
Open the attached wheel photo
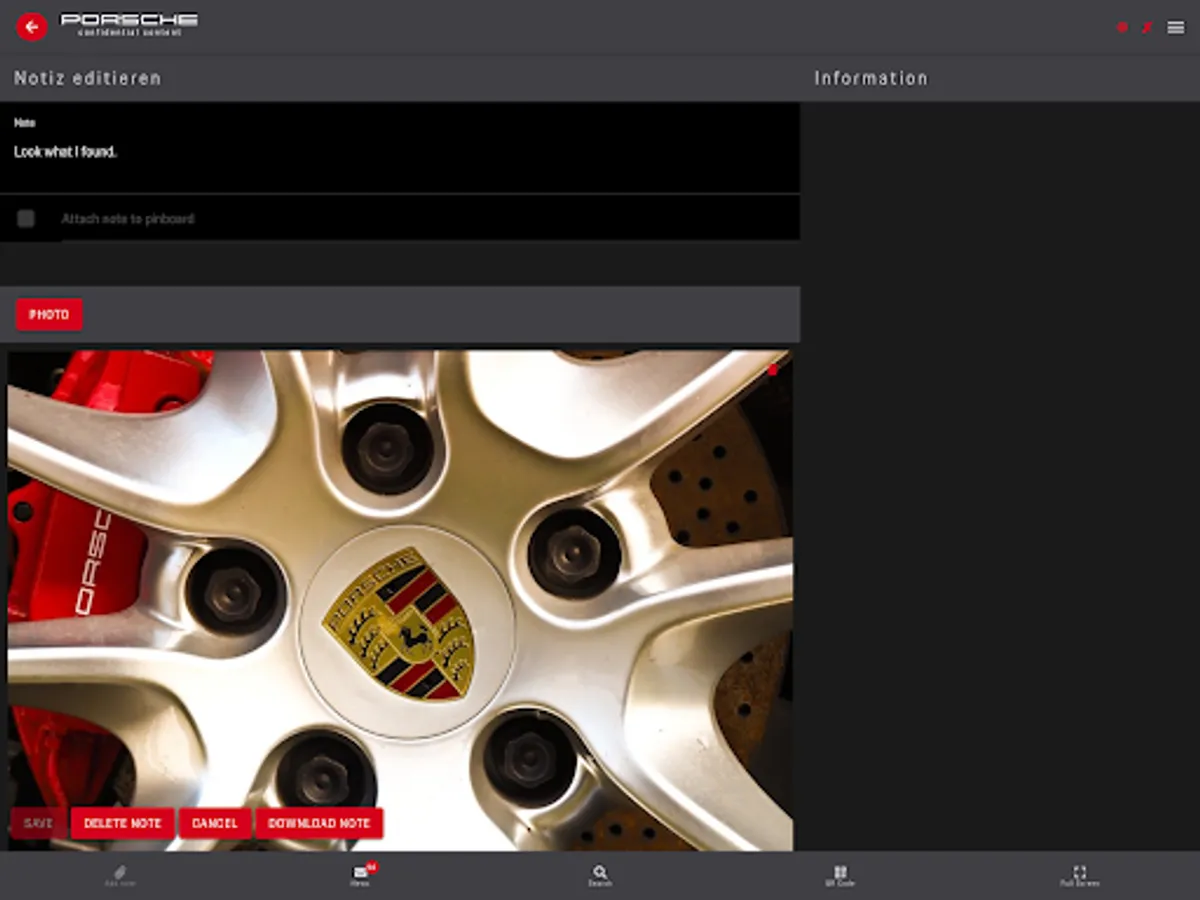click(x=400, y=600)
